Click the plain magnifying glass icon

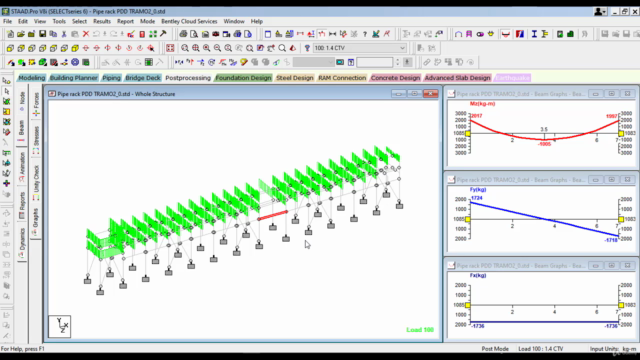(x=282, y=48)
